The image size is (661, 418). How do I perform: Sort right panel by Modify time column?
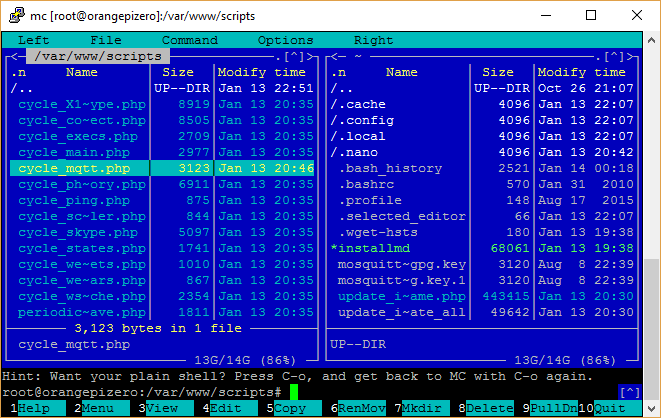[x=585, y=73]
